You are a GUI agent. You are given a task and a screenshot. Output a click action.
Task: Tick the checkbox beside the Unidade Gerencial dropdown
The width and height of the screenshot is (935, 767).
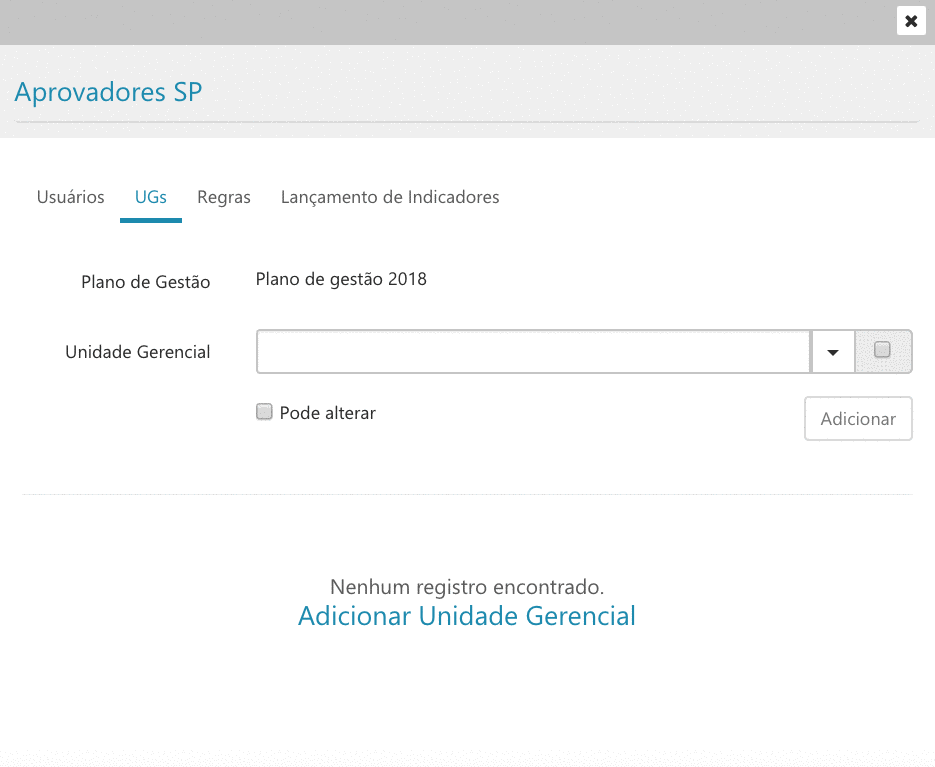tap(882, 350)
